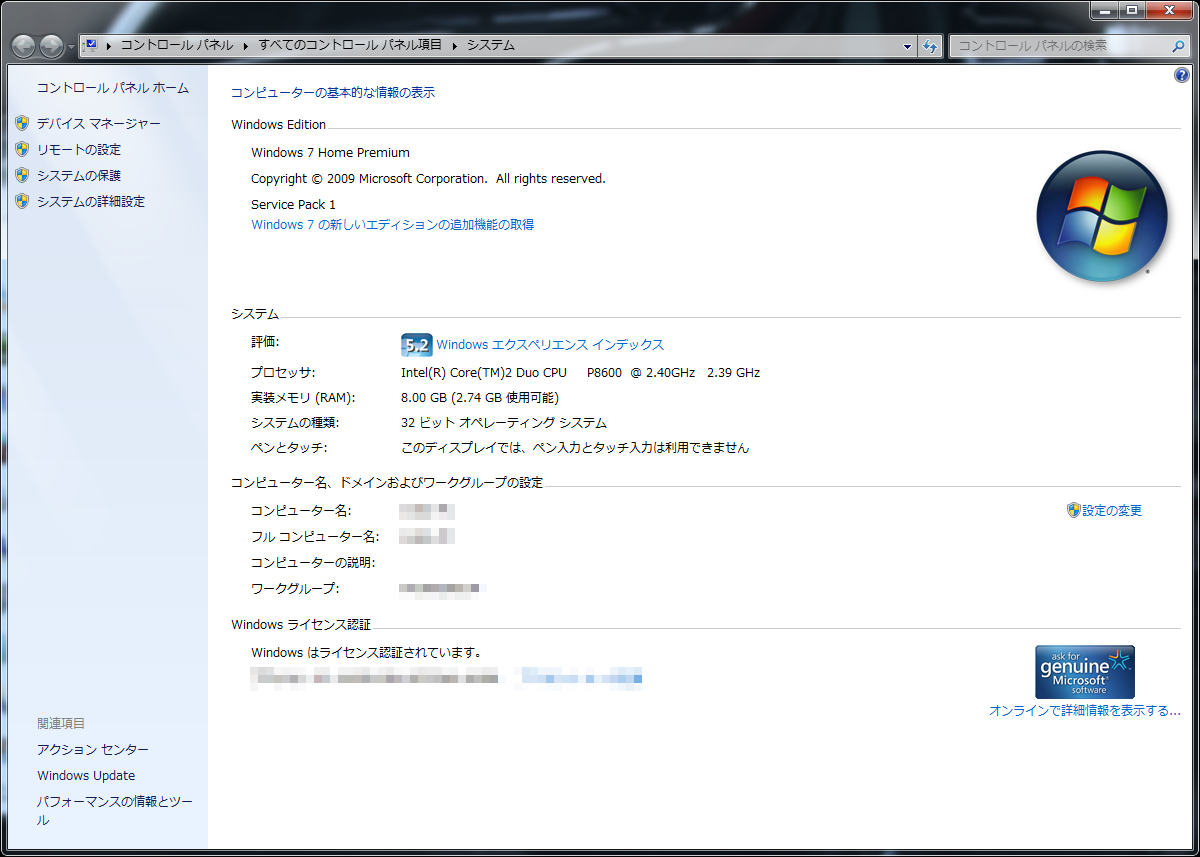Open リモートの設定 link
Screen dimensions: 1200x857
[x=79, y=149]
